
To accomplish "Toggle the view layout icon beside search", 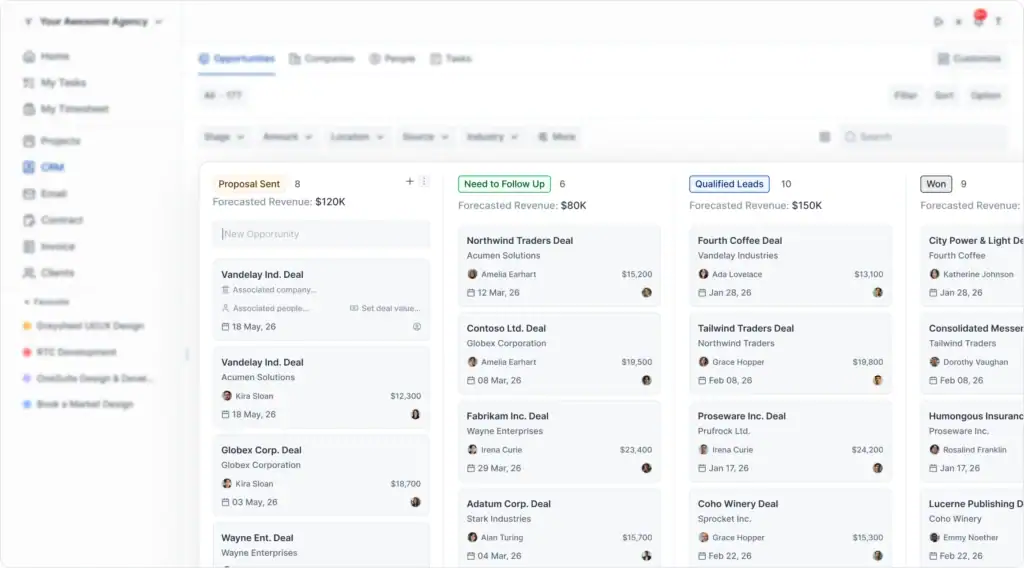I will (x=825, y=136).
